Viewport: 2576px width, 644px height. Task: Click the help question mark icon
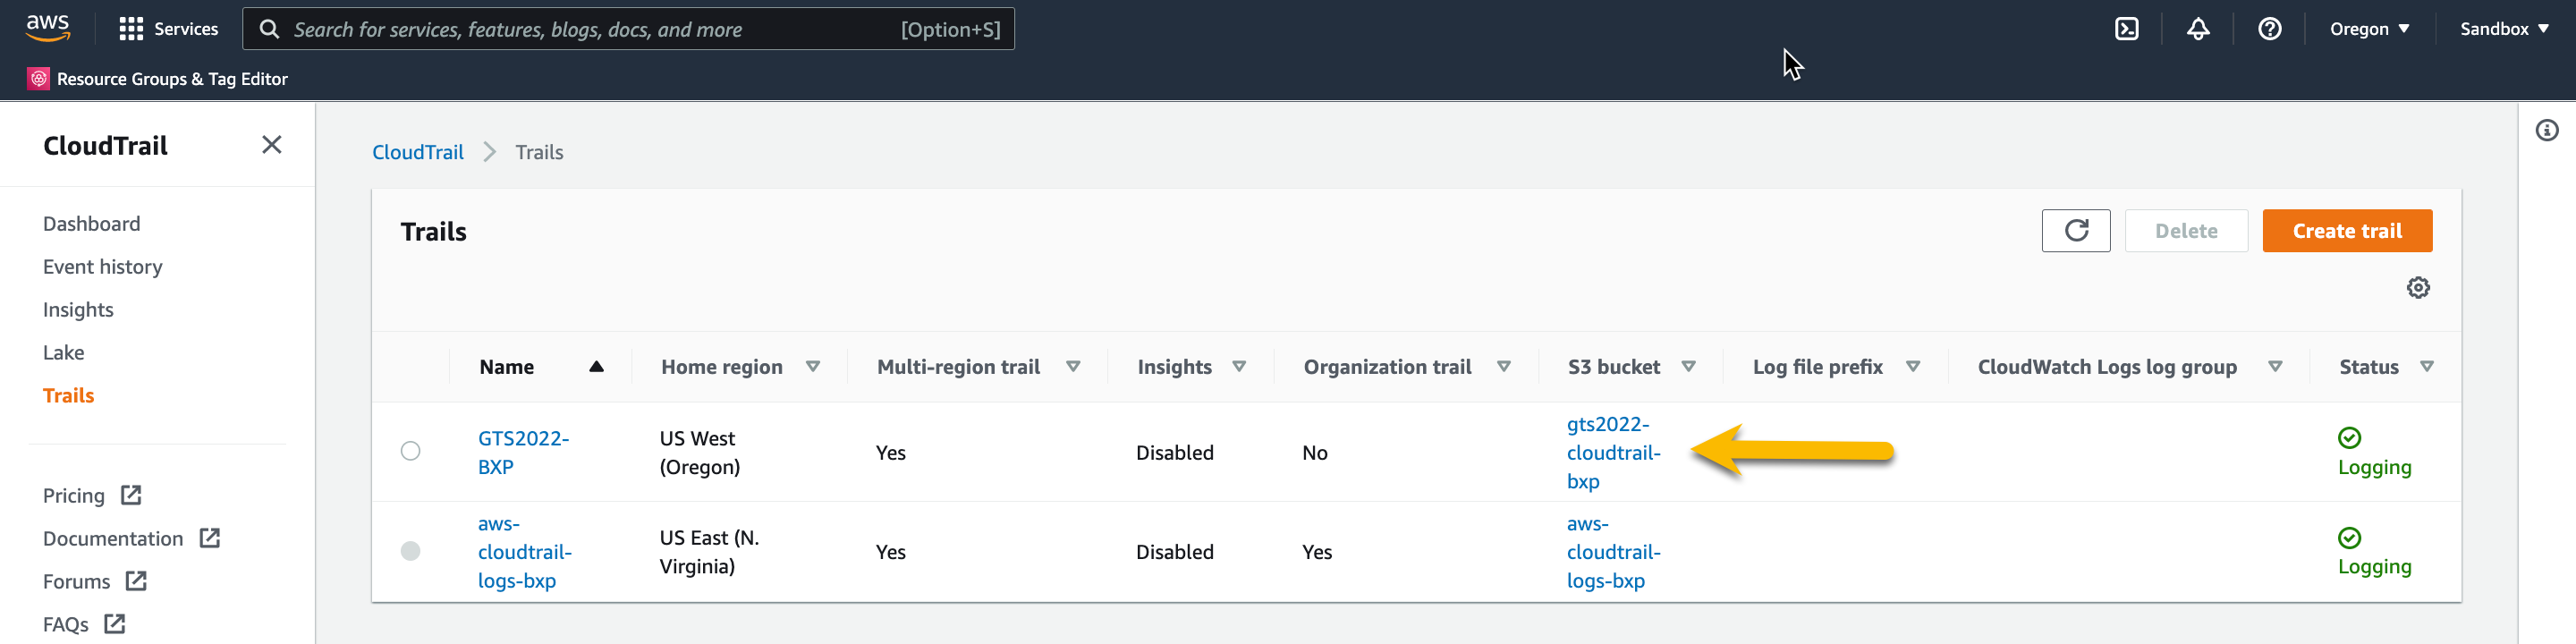[2269, 29]
